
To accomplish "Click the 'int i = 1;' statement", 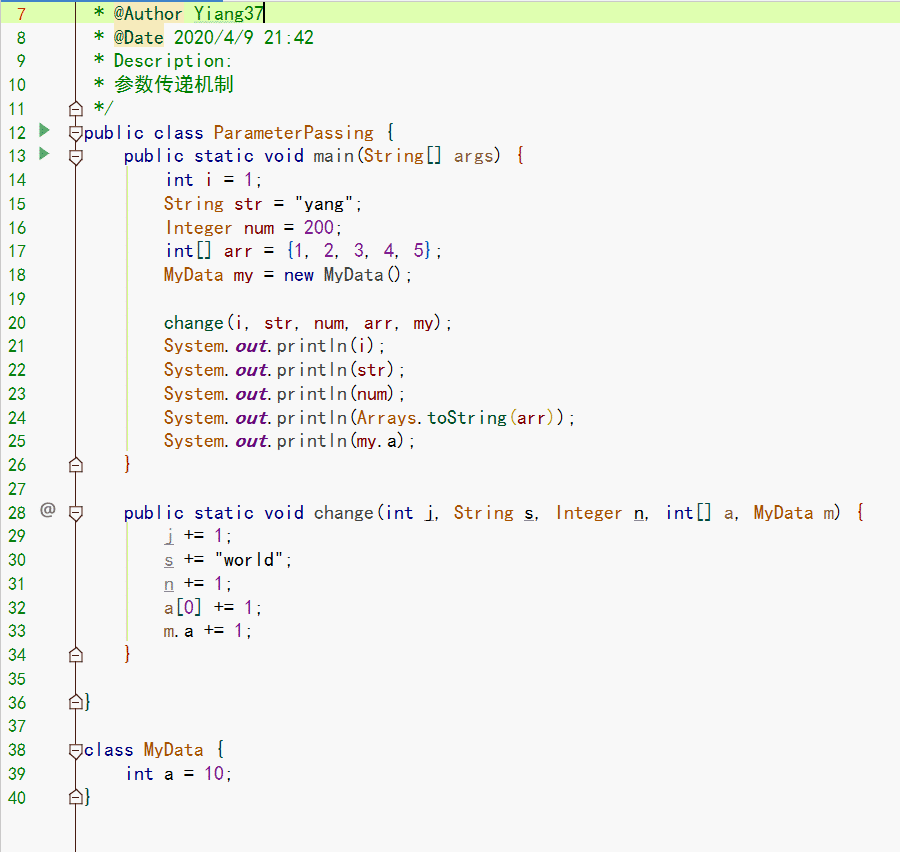I will coord(214,180).
